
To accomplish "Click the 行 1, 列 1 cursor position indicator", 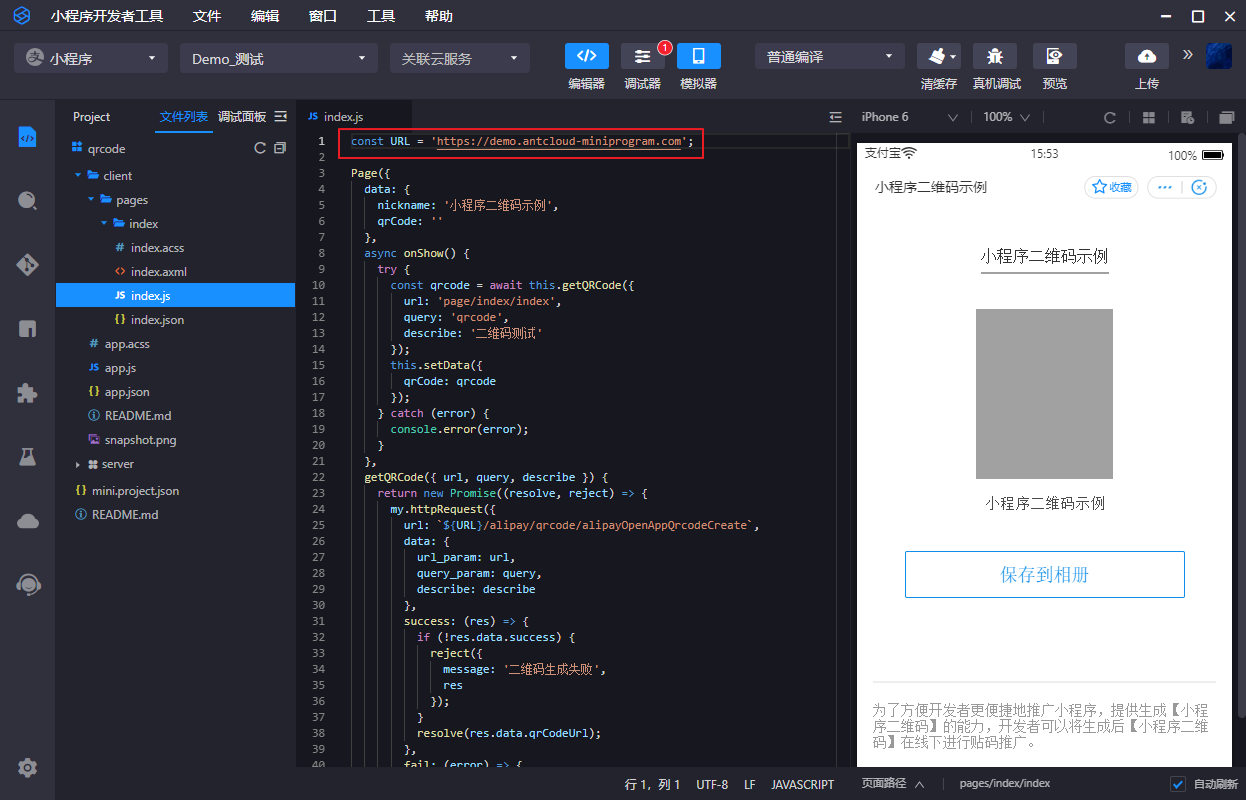I will click(652, 784).
